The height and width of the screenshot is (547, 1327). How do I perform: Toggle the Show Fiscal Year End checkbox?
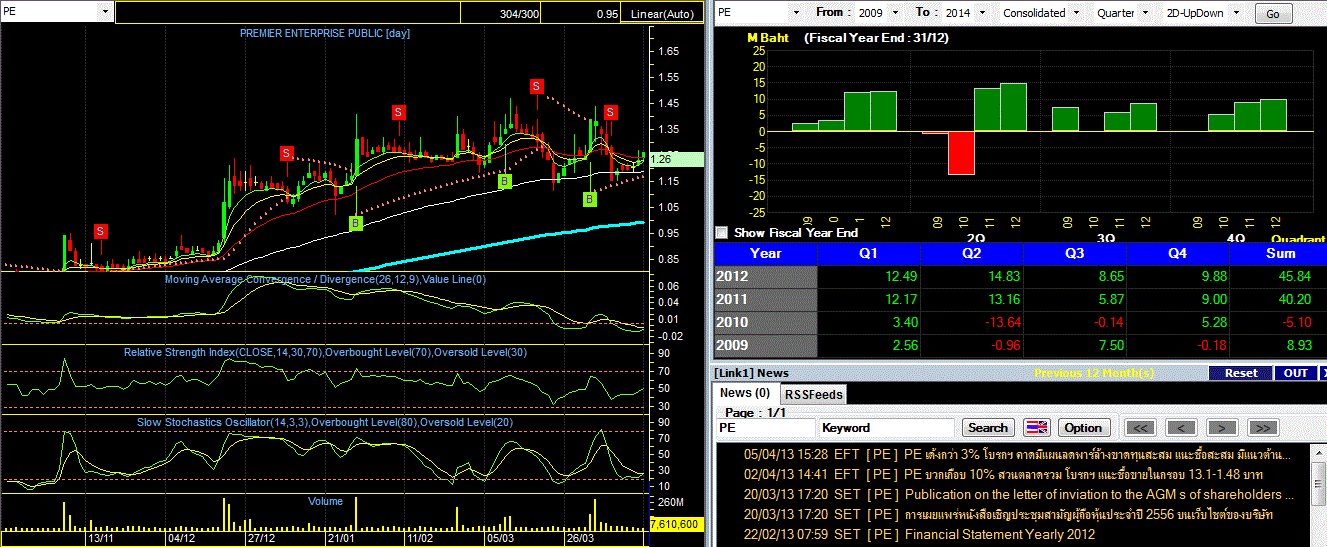pos(722,232)
